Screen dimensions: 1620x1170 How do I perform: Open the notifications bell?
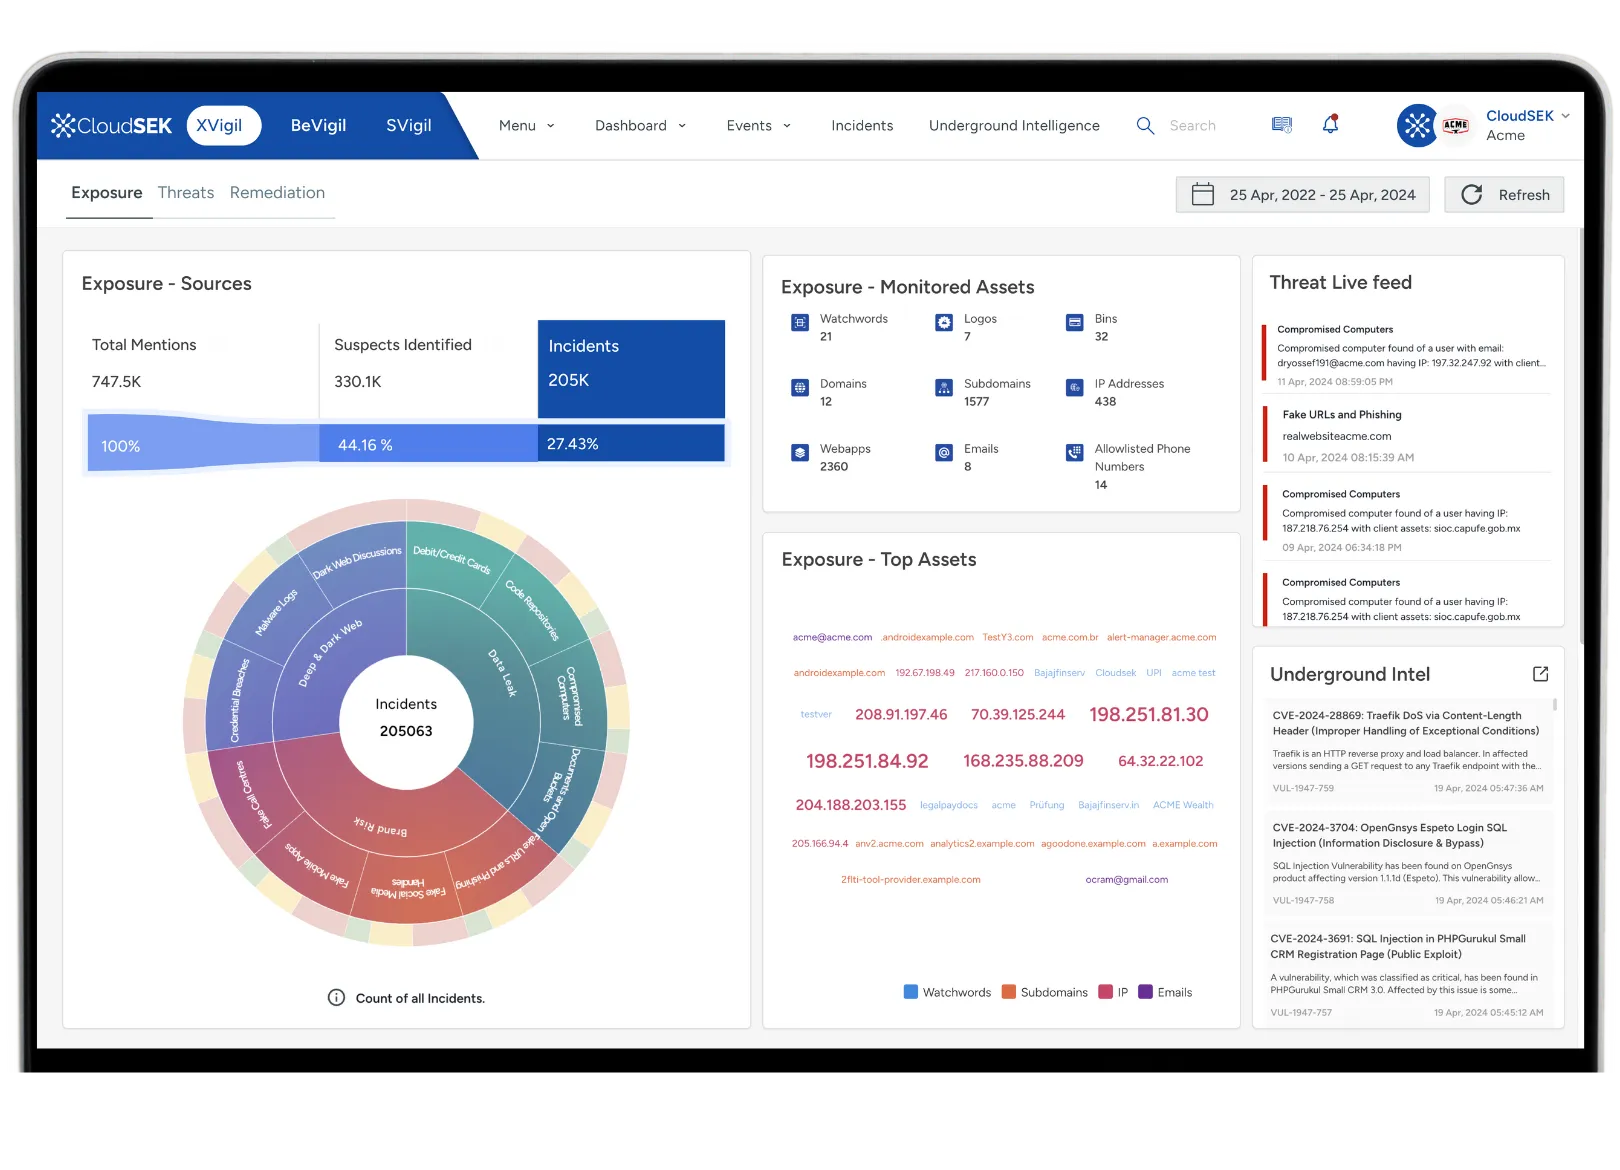(x=1330, y=125)
